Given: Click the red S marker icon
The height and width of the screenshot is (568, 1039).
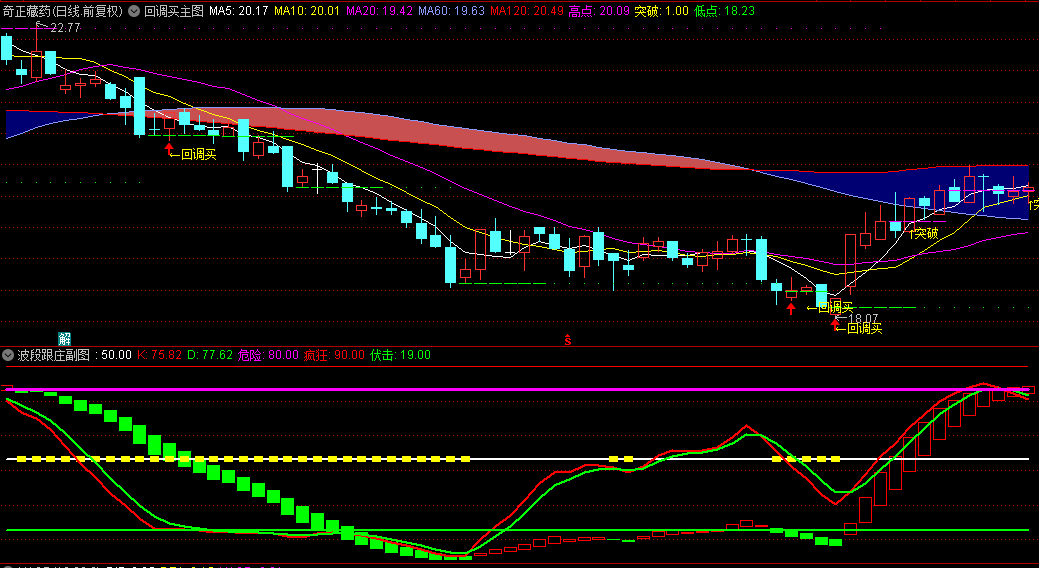Looking at the screenshot, I should pos(568,340).
